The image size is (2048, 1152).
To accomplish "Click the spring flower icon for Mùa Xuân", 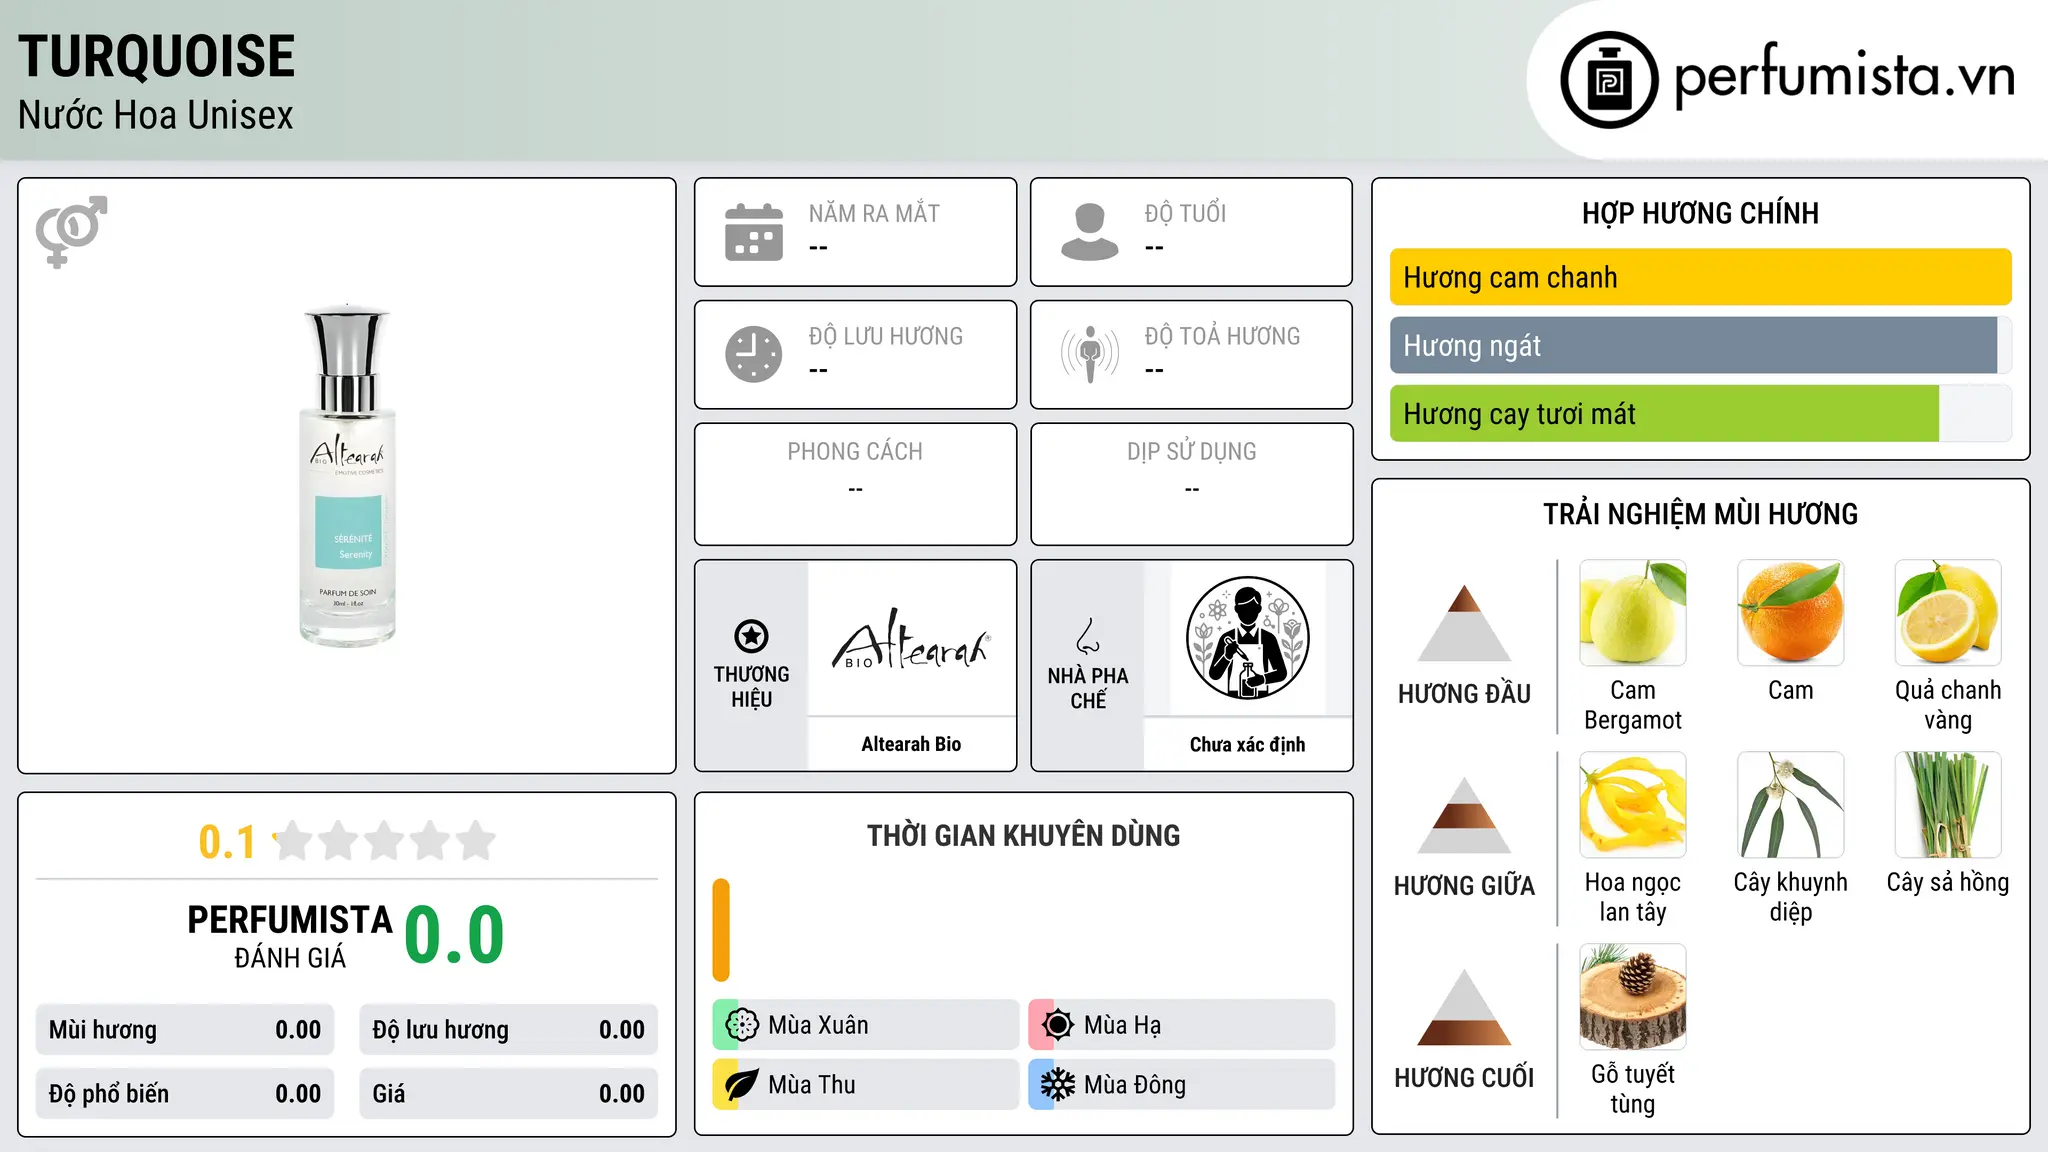I will [742, 1025].
